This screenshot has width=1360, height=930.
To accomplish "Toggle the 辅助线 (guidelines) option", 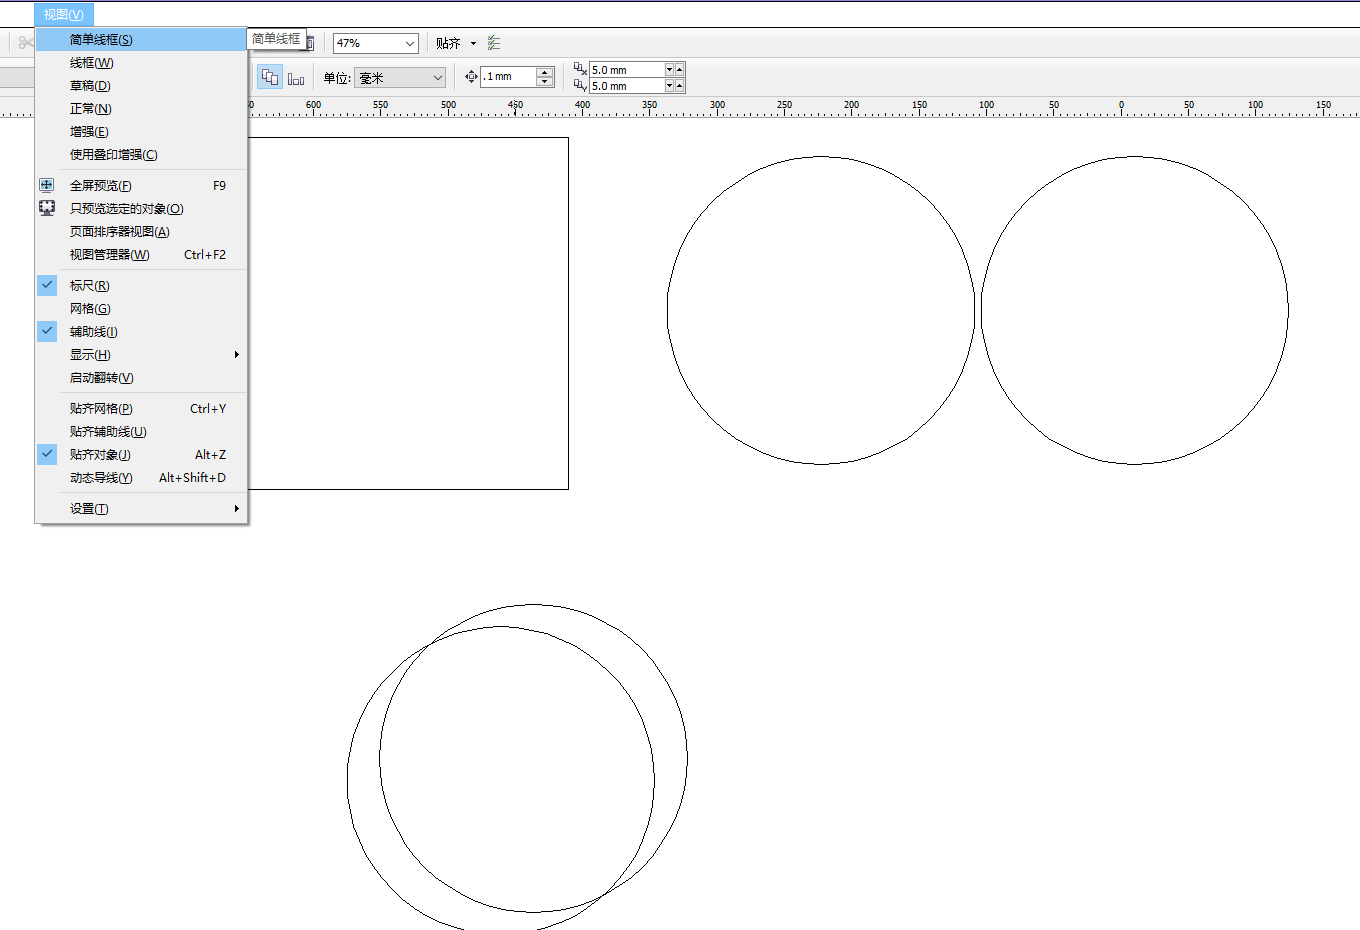I will point(94,331).
